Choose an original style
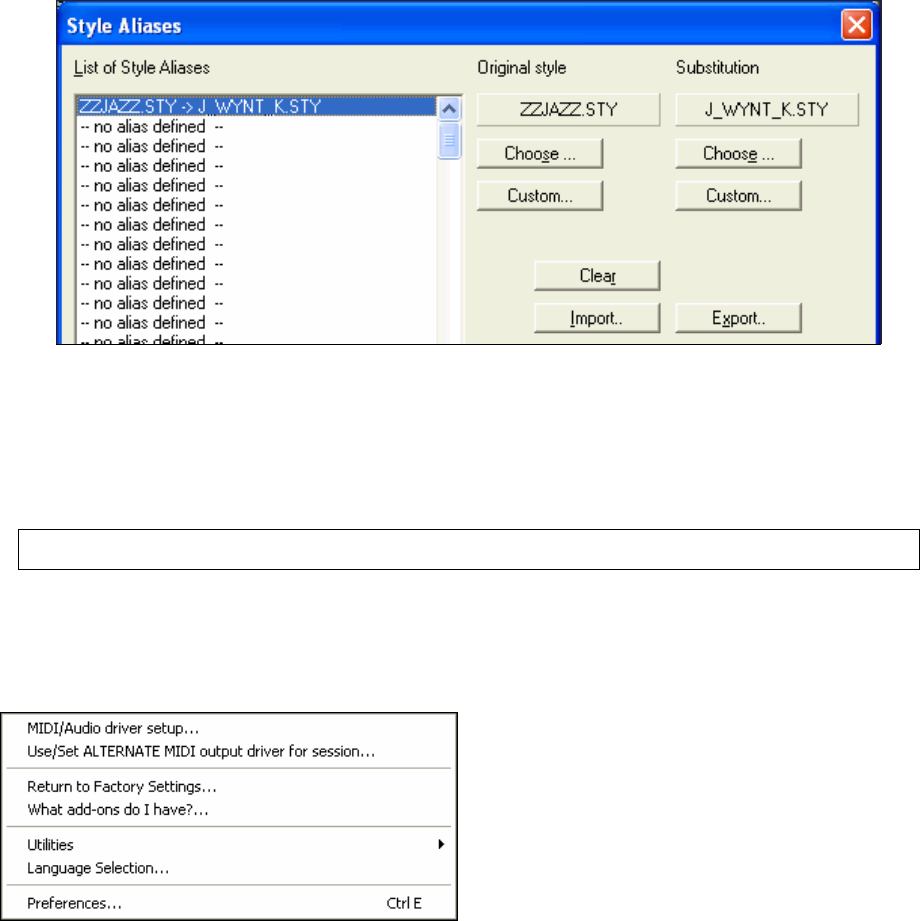The image size is (920, 921). (540, 153)
